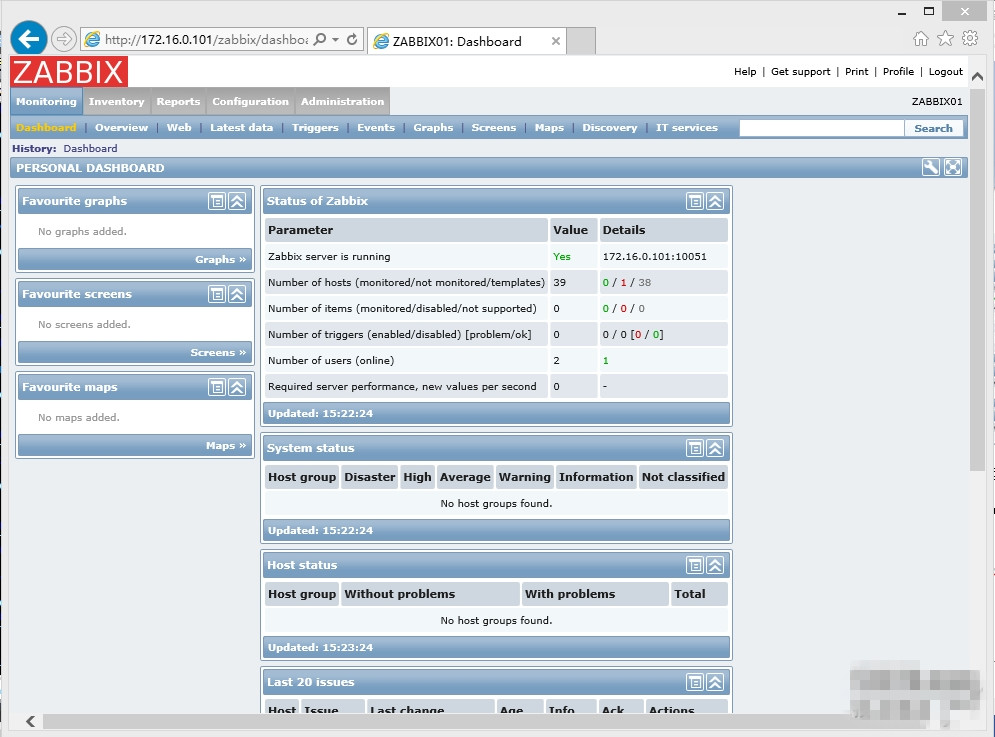Screen dimensions: 995x737
Task: Collapse the Favourite maps widget
Action: [237, 387]
